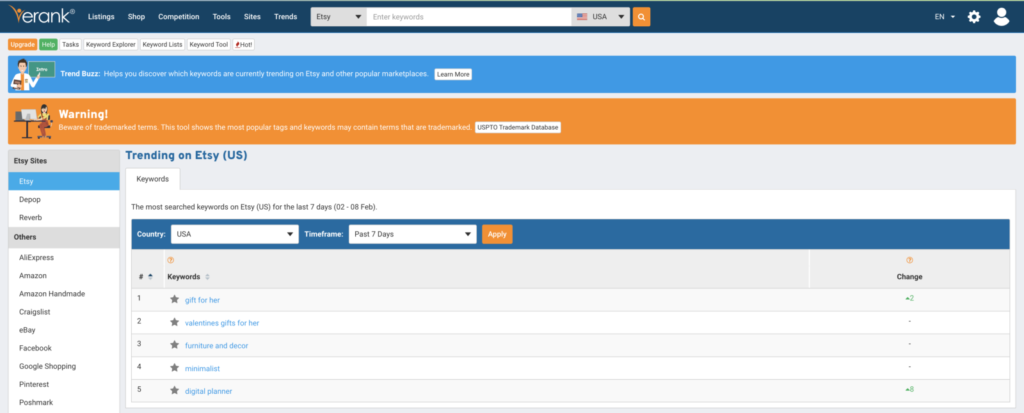1024x413 pixels.
Task: Expand the Country dropdown filter
Action: tap(235, 234)
